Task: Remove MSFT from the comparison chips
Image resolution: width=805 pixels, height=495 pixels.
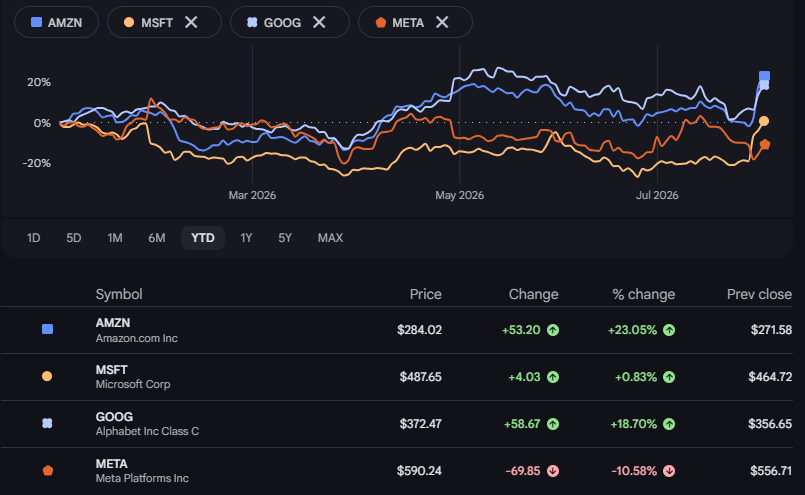Action: 191,22
